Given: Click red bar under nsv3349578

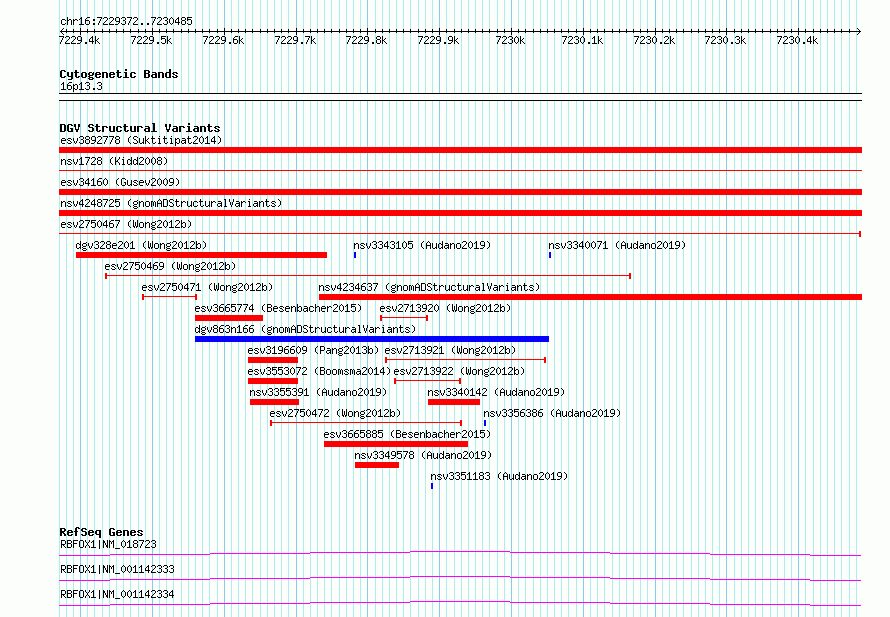Looking at the screenshot, I should pos(377,465).
